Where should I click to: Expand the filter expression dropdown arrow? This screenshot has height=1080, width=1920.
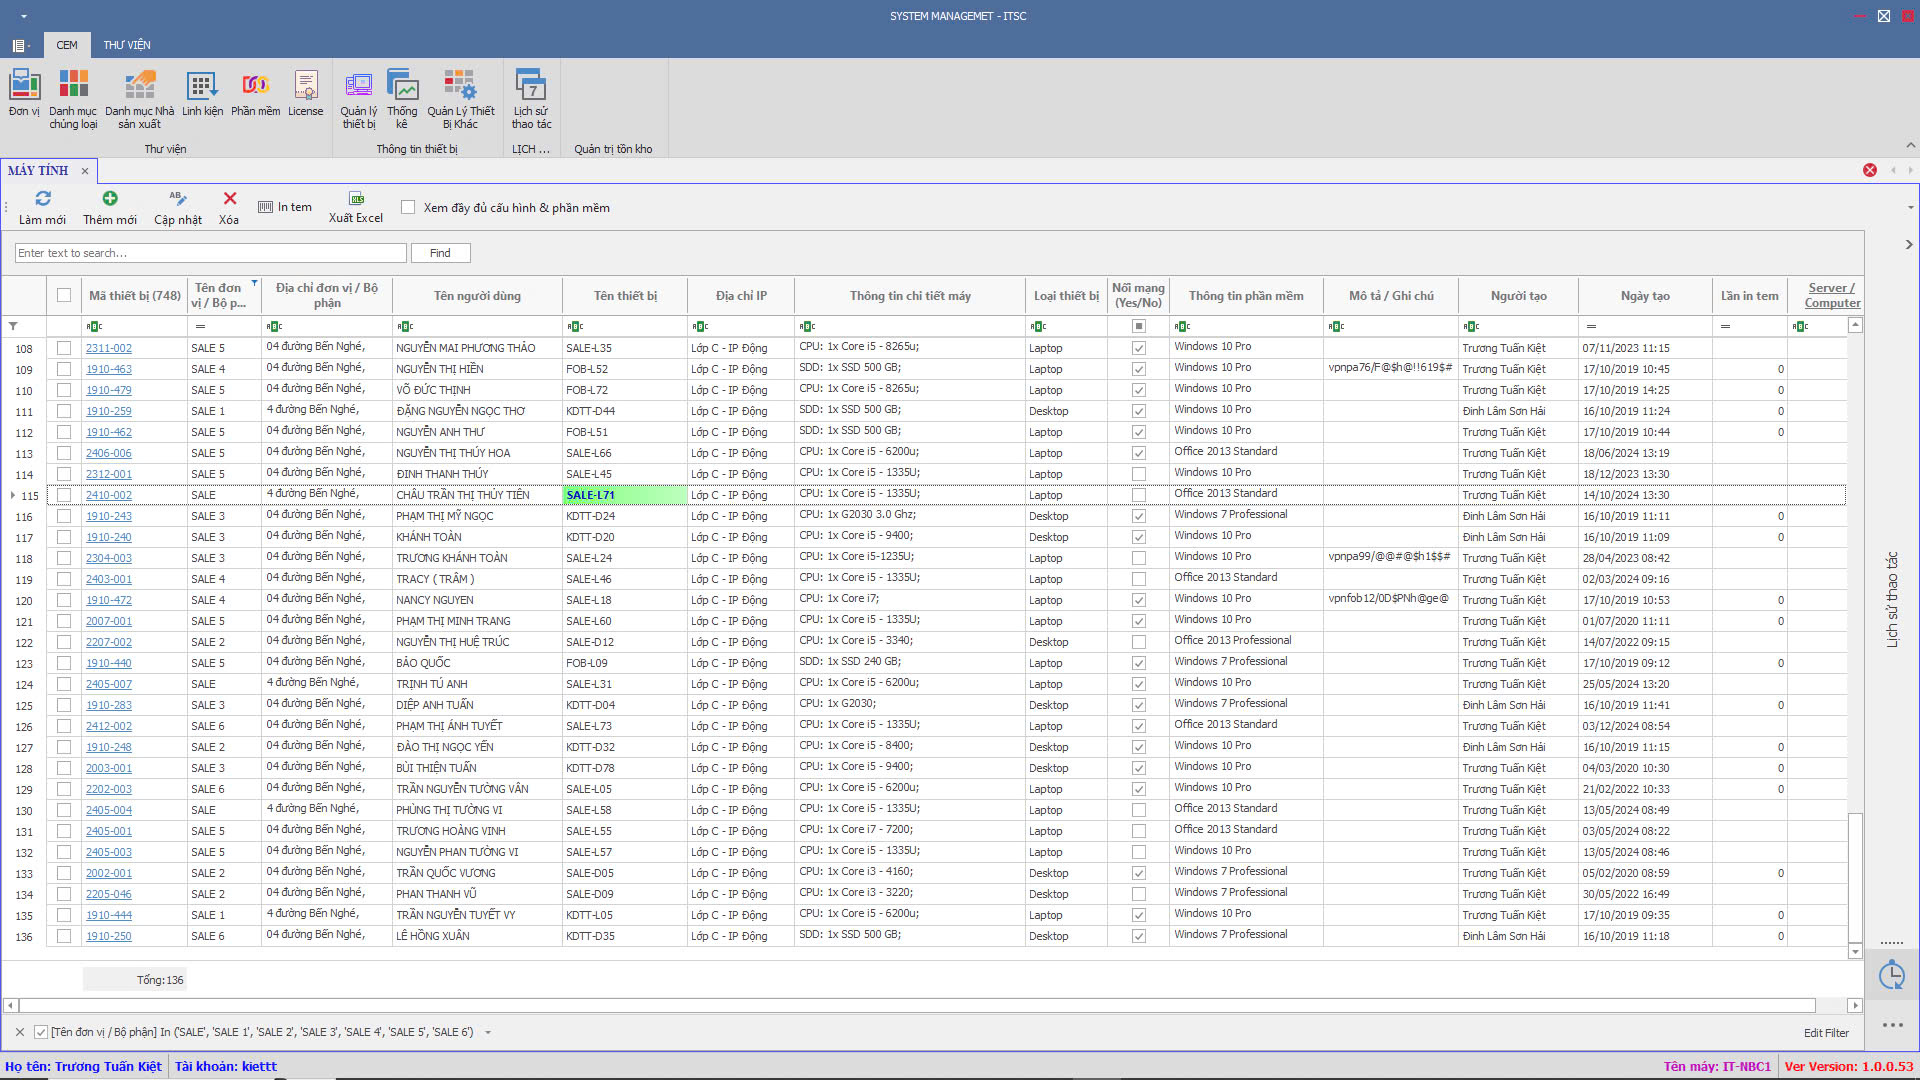tap(488, 1032)
